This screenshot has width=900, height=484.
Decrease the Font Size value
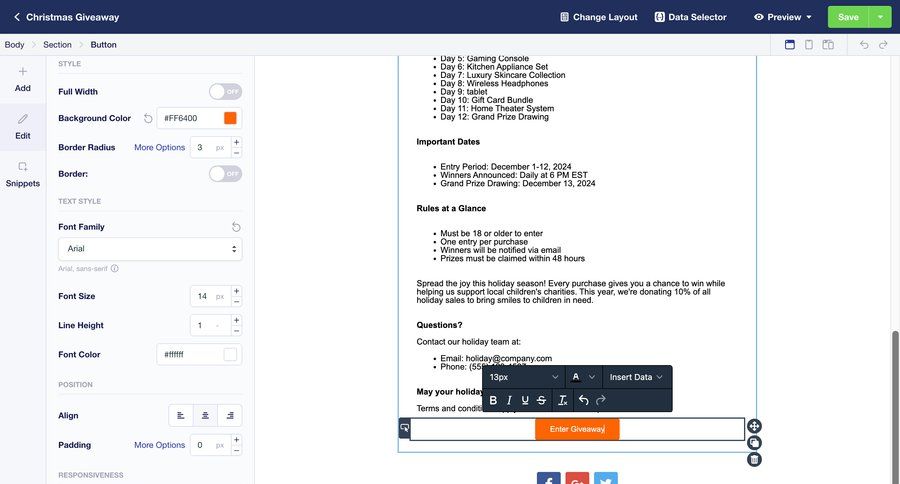[236, 301]
